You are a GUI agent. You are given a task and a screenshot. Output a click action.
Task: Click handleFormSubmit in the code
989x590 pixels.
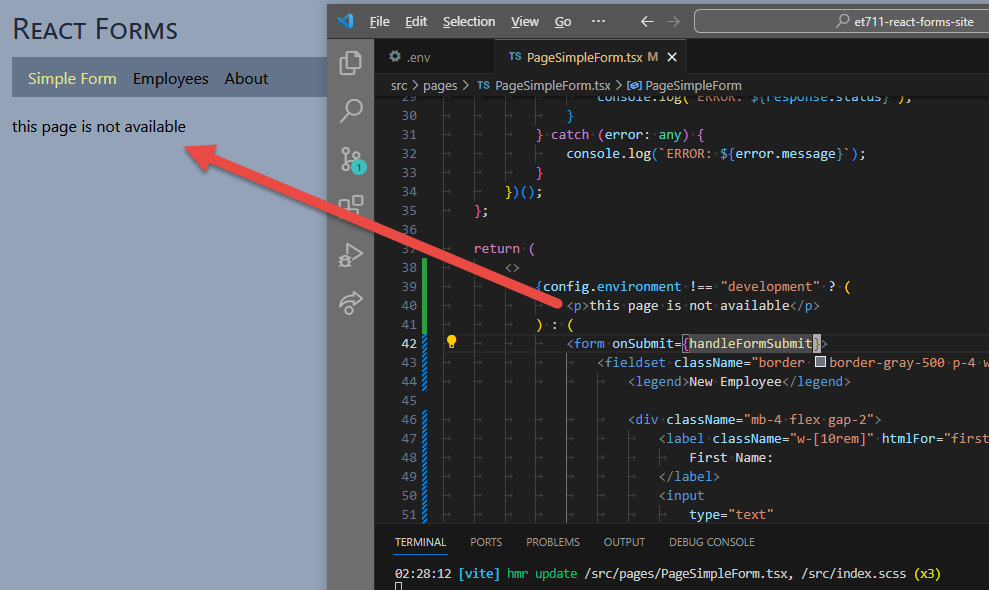tap(750, 343)
